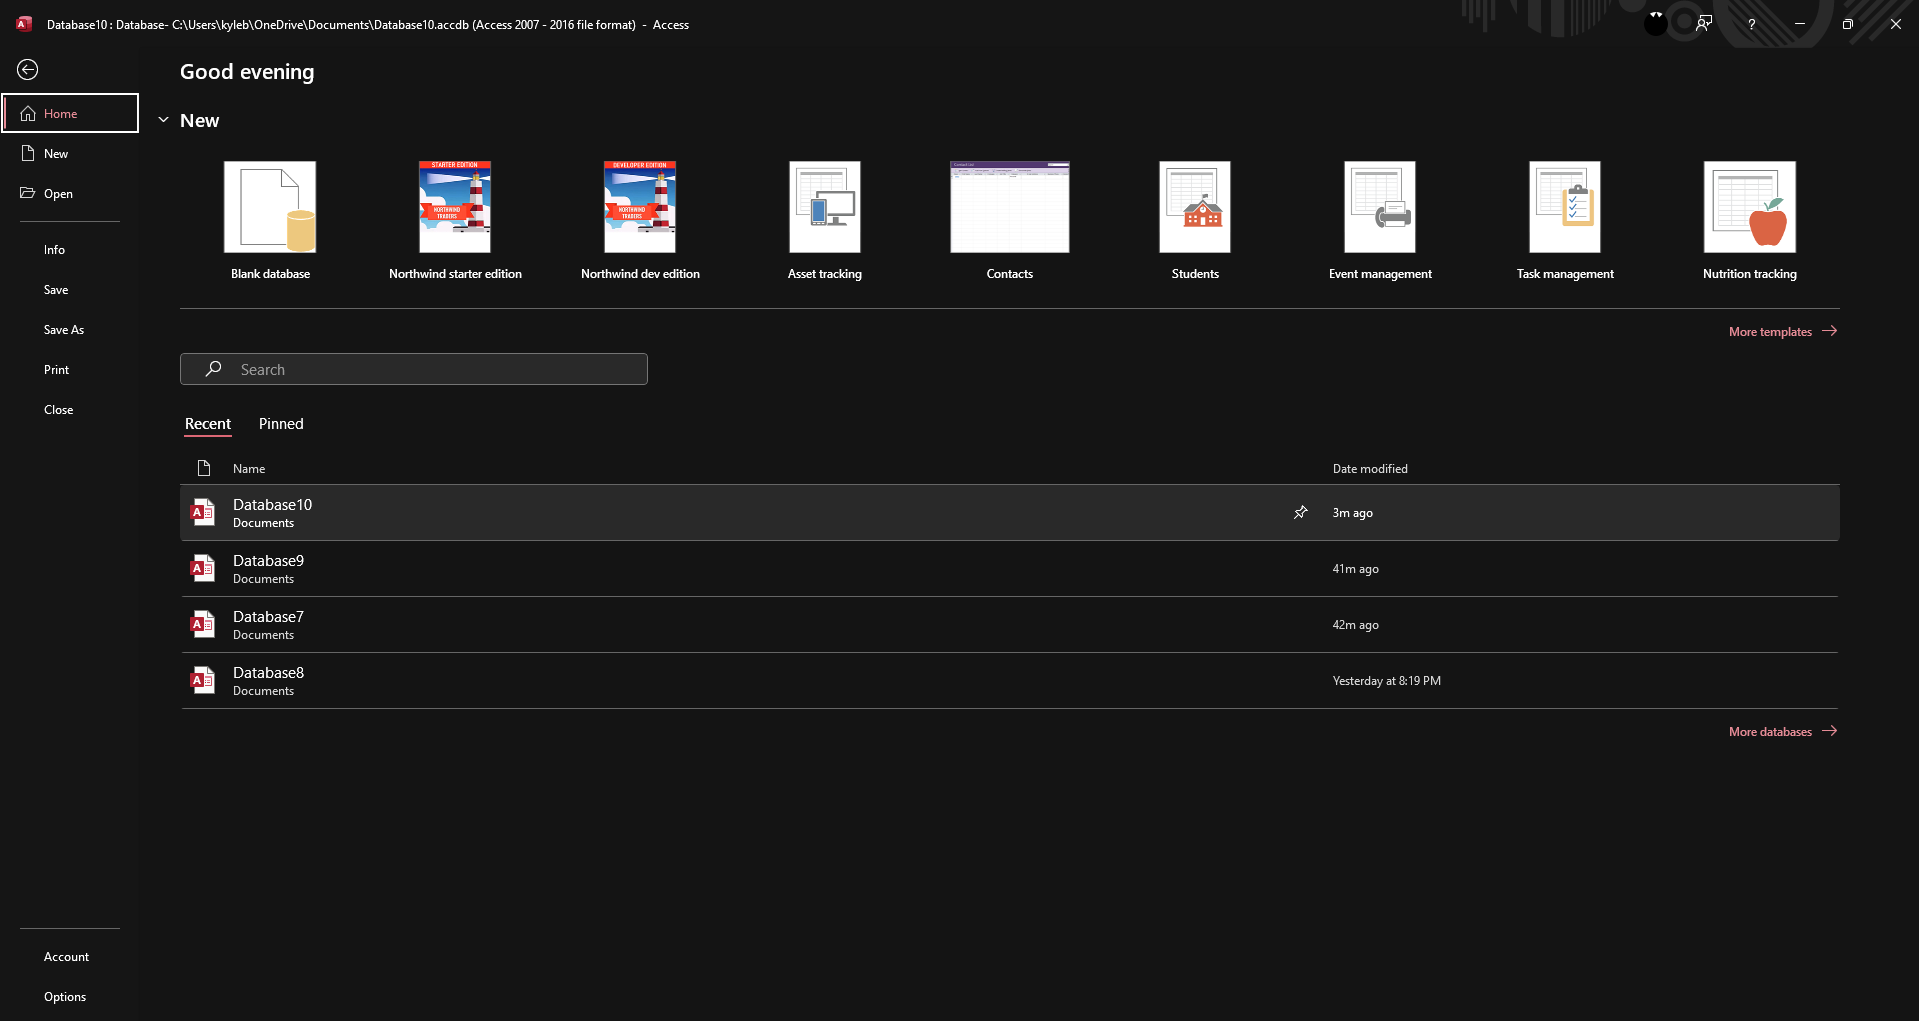Open the Event management template

pyautogui.click(x=1379, y=207)
